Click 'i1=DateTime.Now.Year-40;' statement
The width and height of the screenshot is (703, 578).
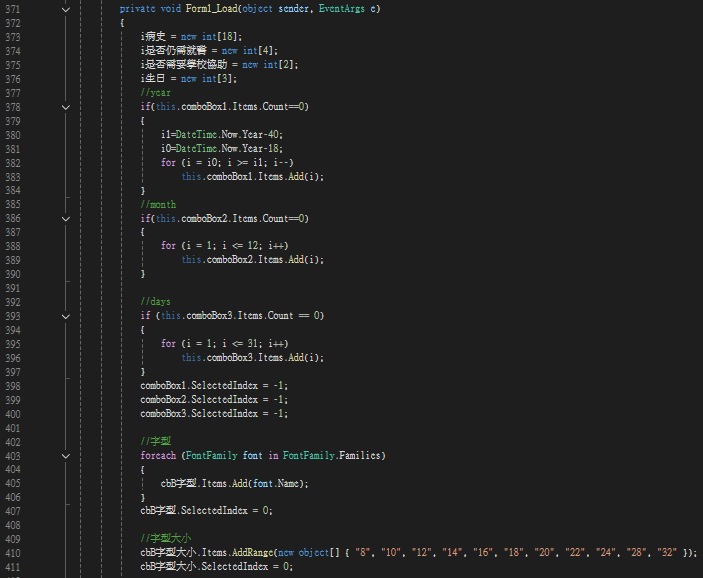222,135
